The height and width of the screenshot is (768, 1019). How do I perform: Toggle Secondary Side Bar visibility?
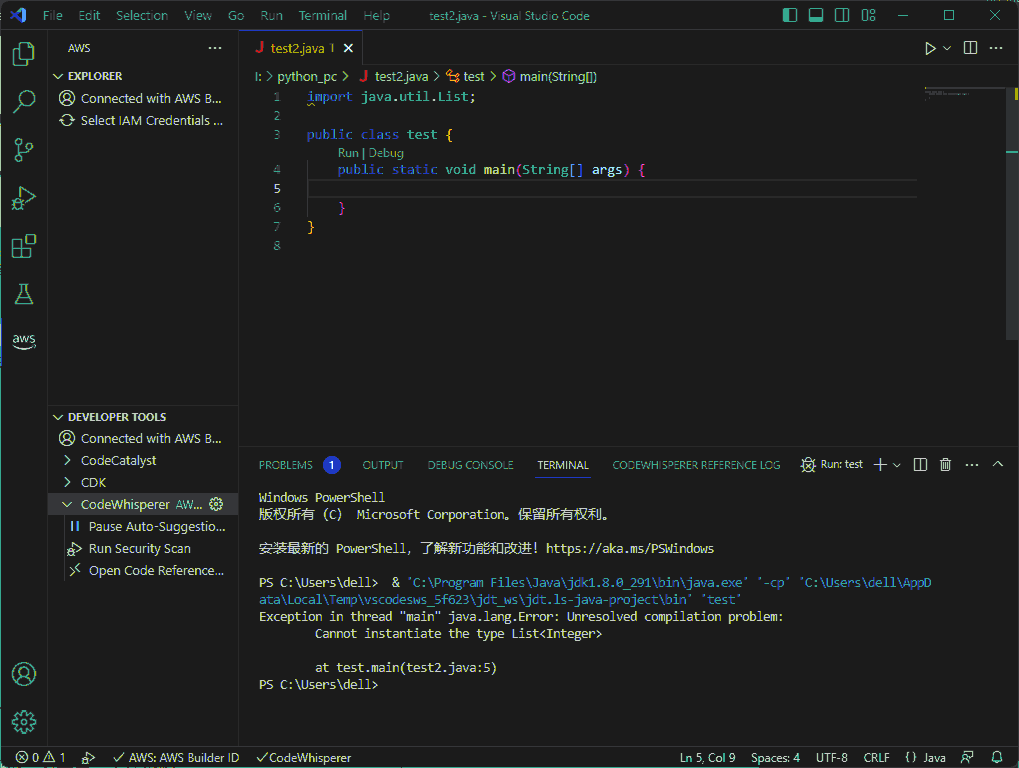tap(842, 15)
